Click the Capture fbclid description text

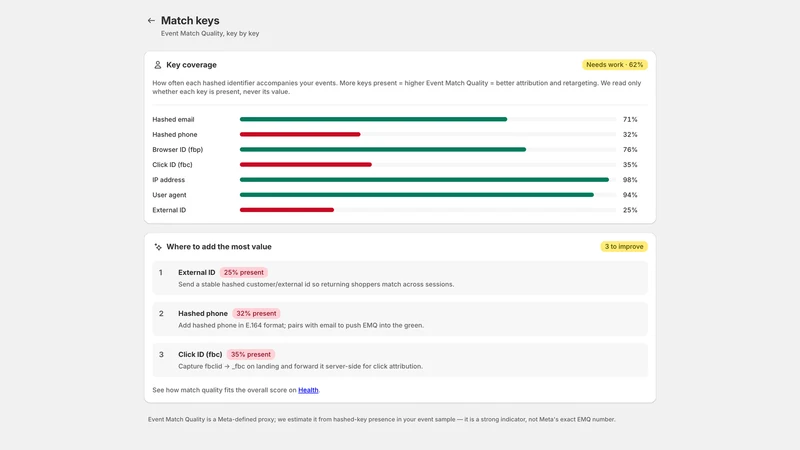pyautogui.click(x=300, y=366)
